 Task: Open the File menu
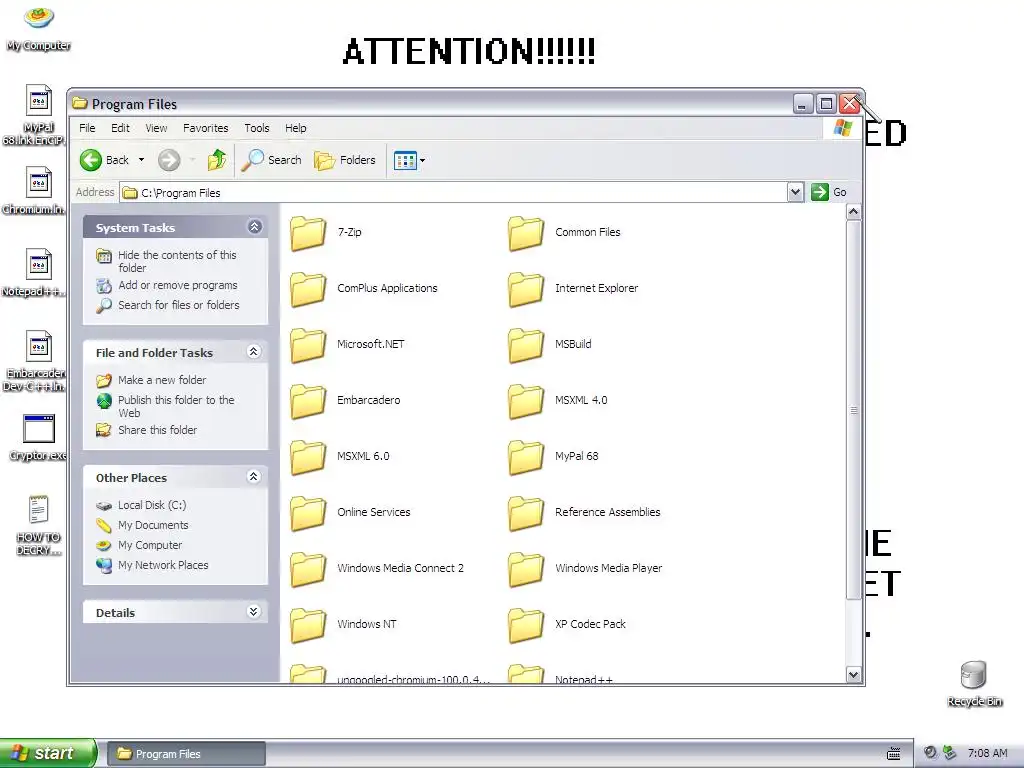click(87, 128)
